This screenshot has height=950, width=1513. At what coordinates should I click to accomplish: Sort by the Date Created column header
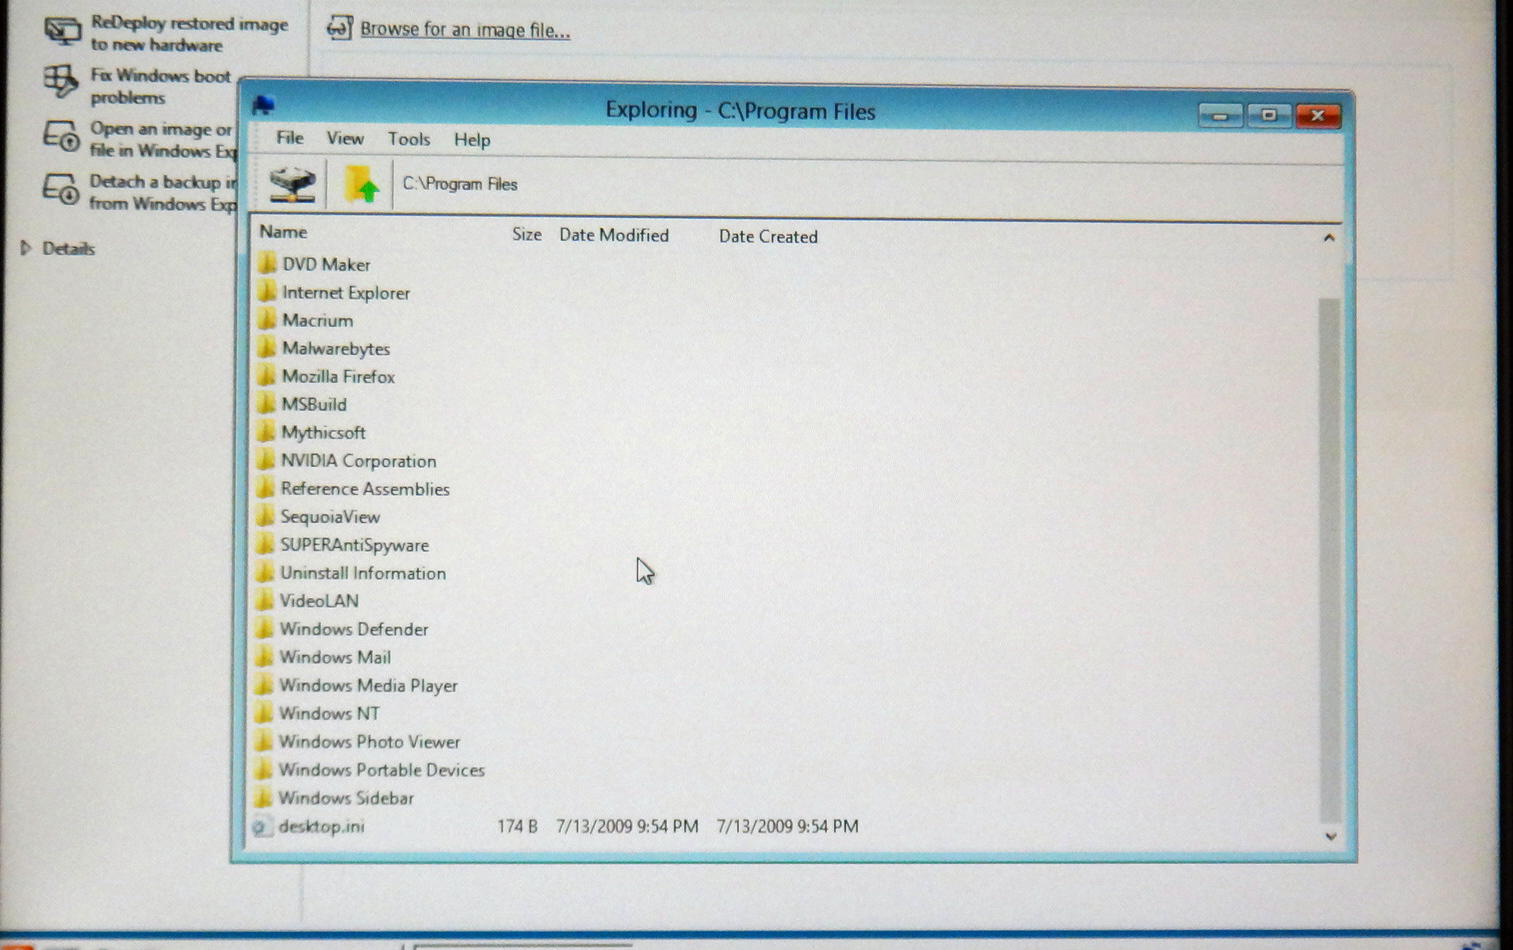768,237
